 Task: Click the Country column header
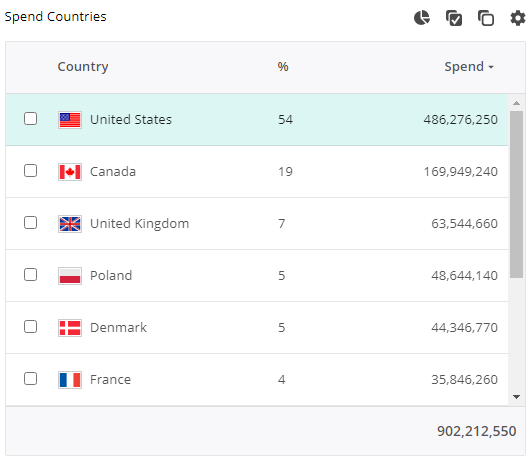tap(83, 67)
